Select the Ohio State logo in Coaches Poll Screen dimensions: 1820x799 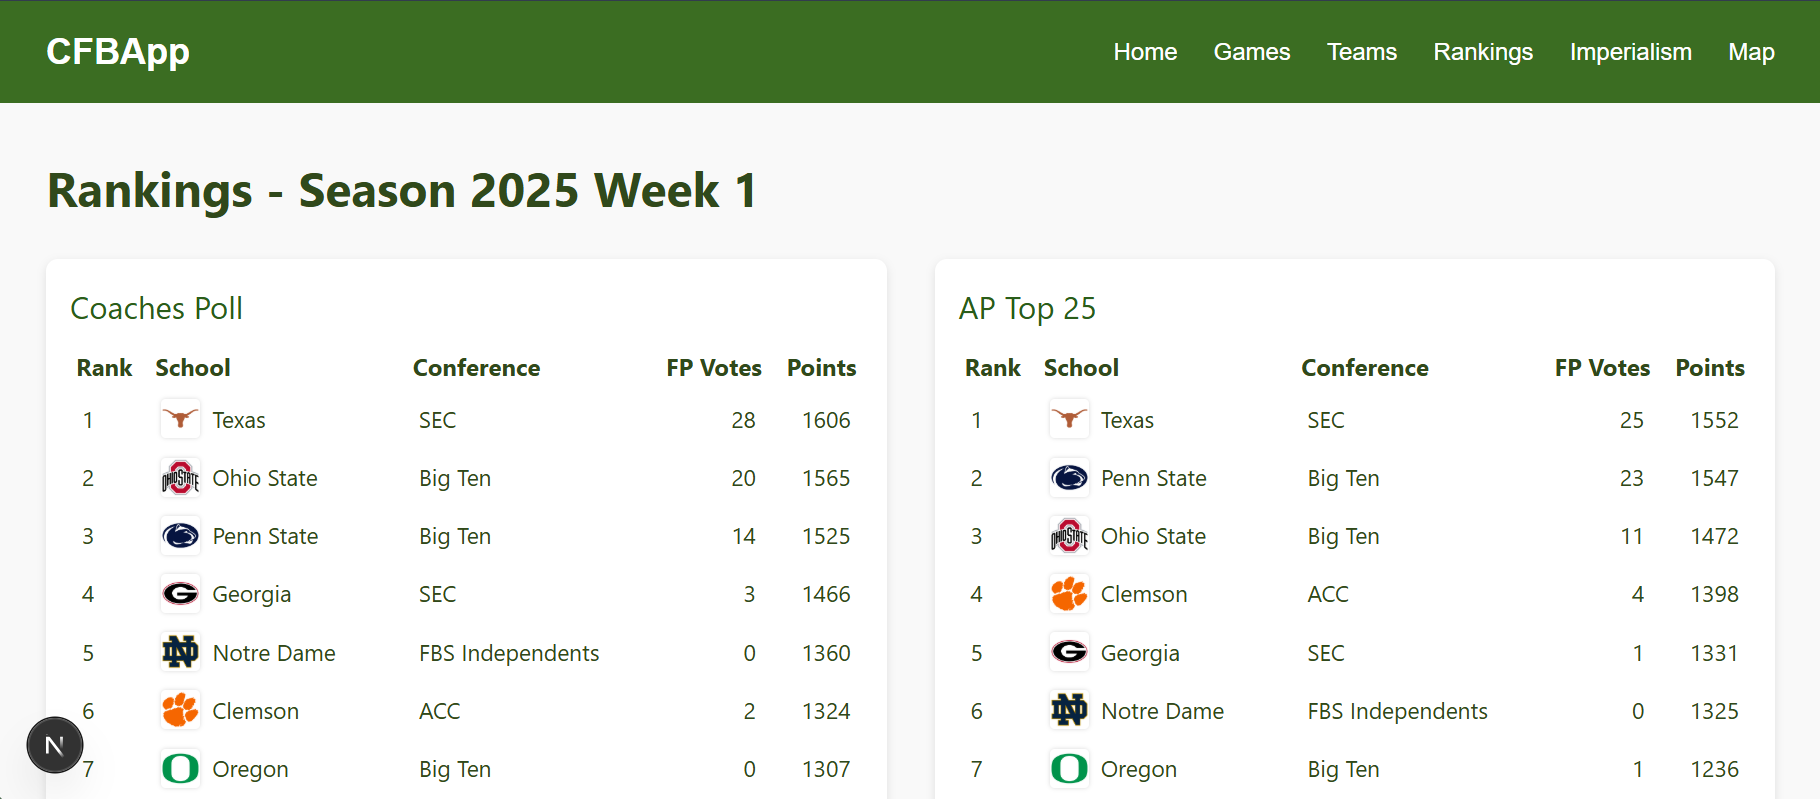click(x=180, y=477)
